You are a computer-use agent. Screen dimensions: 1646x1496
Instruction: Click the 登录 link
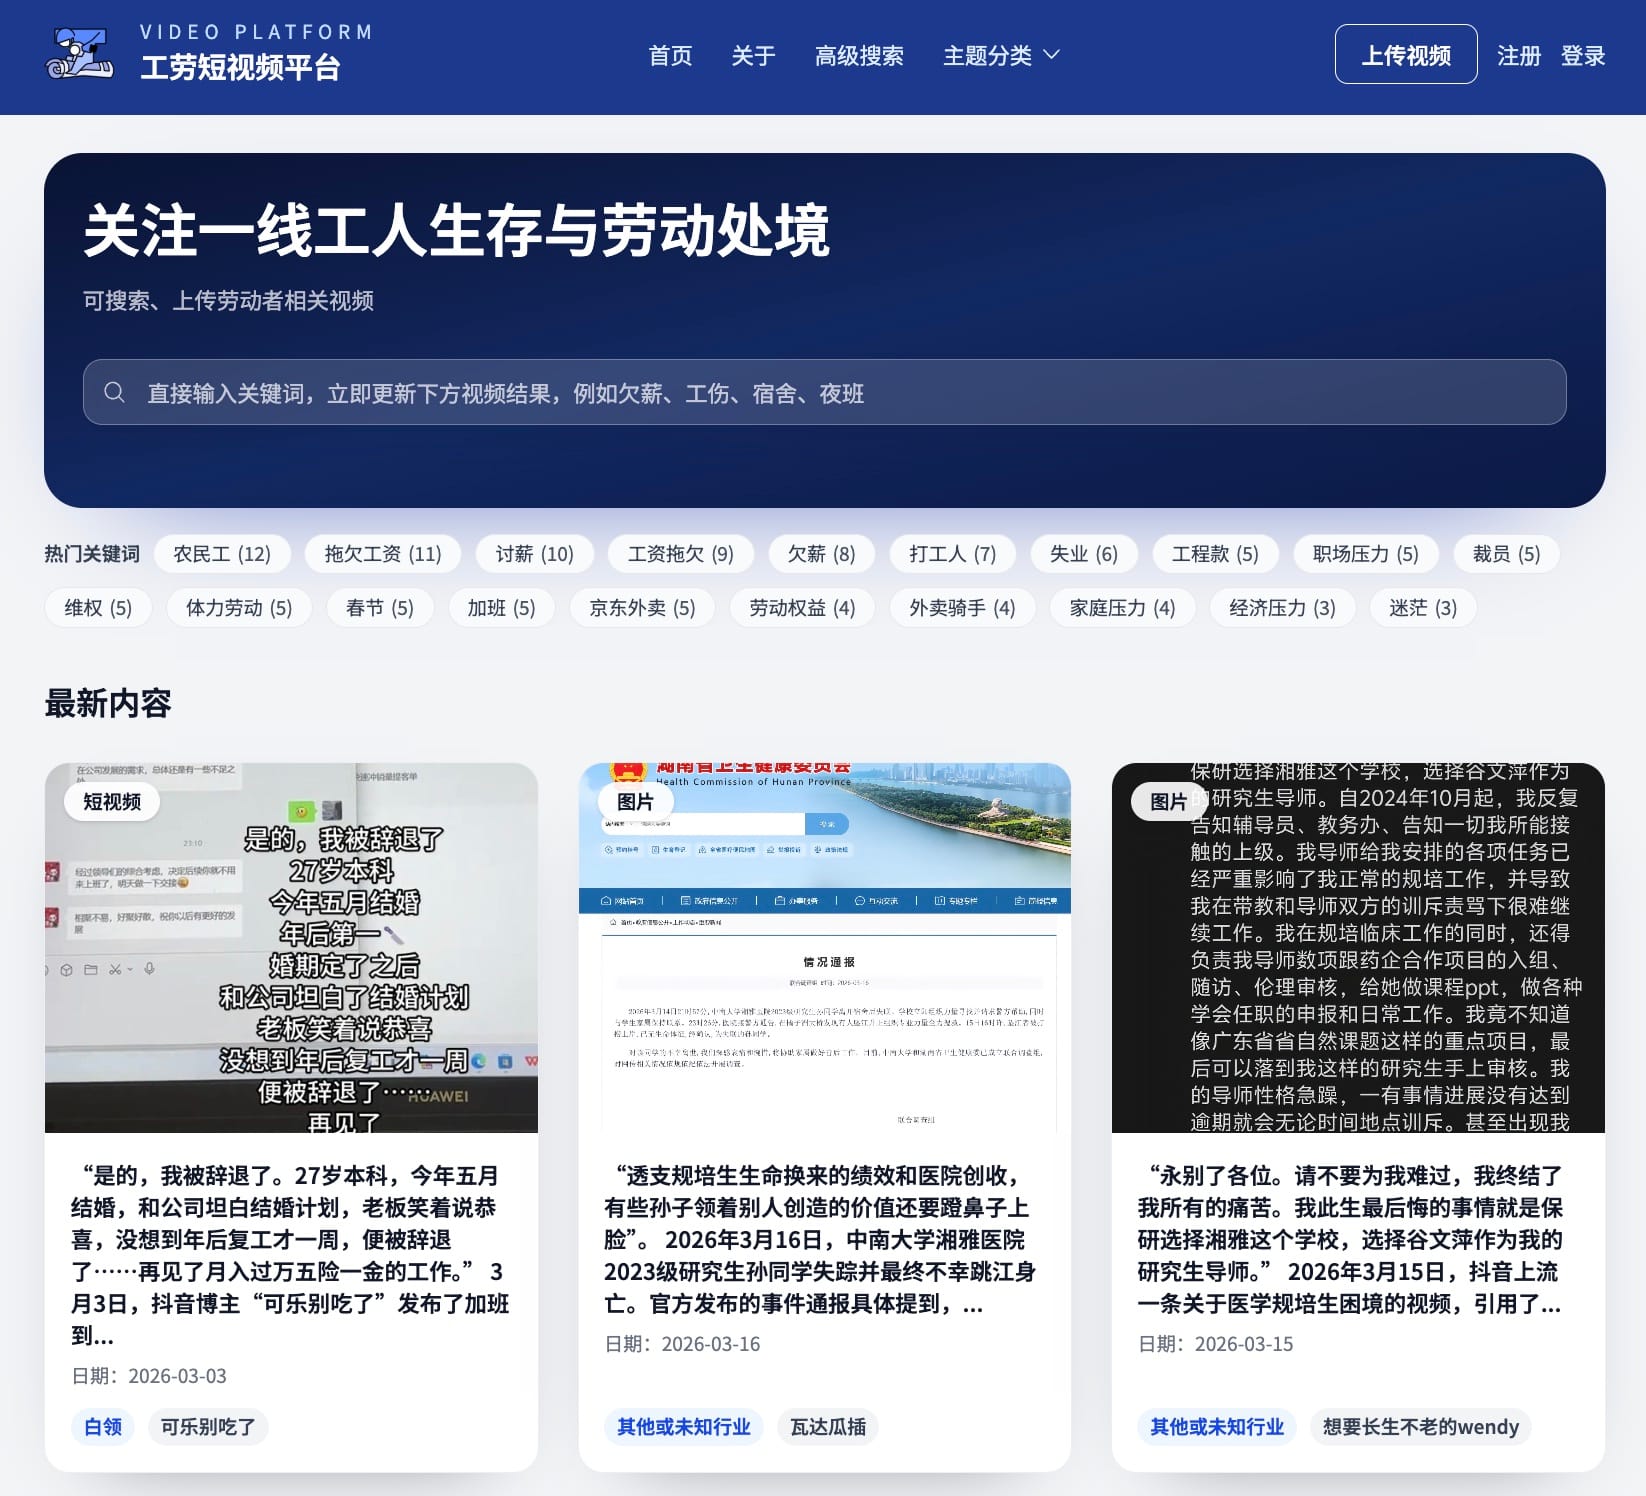click(1582, 56)
